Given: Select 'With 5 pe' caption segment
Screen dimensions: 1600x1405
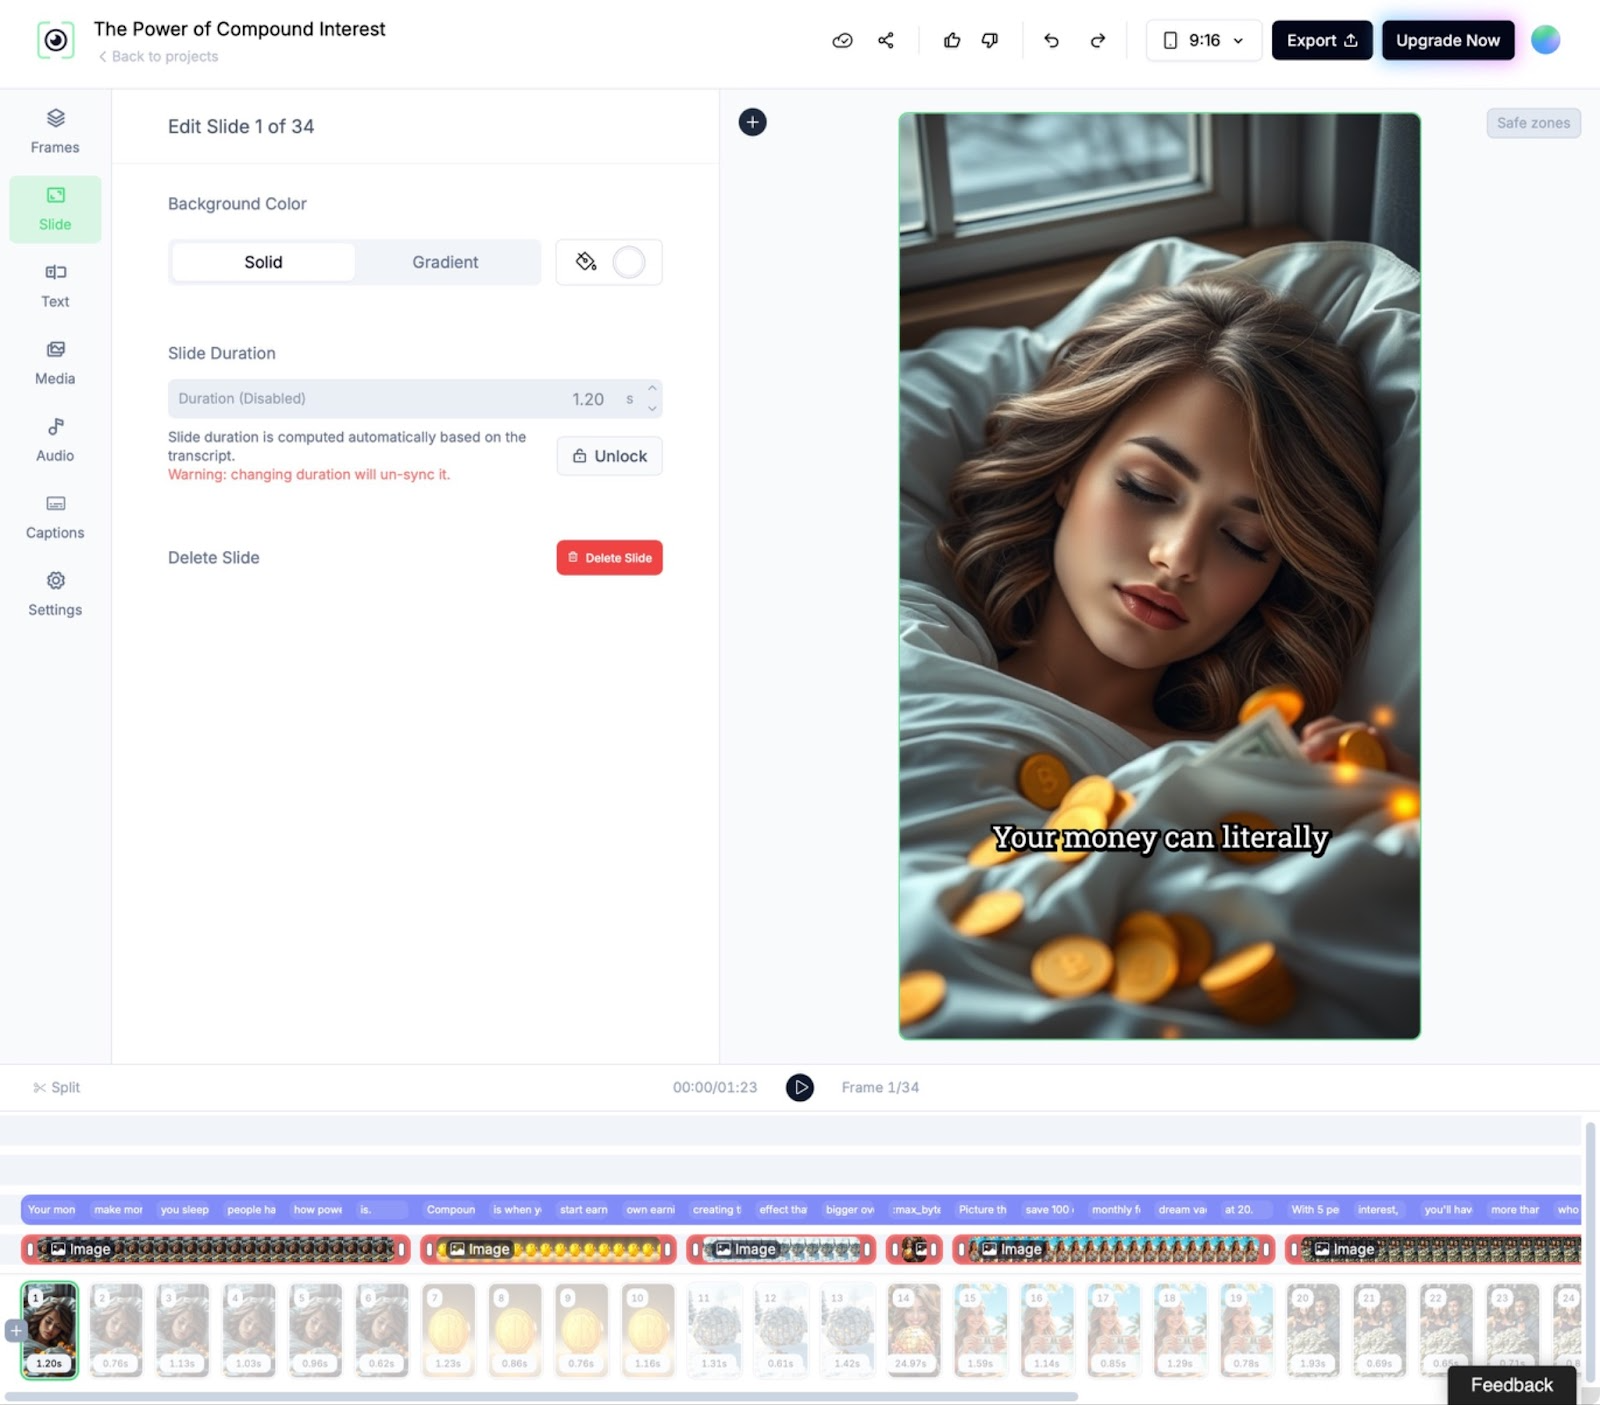Looking at the screenshot, I should coord(1315,1210).
